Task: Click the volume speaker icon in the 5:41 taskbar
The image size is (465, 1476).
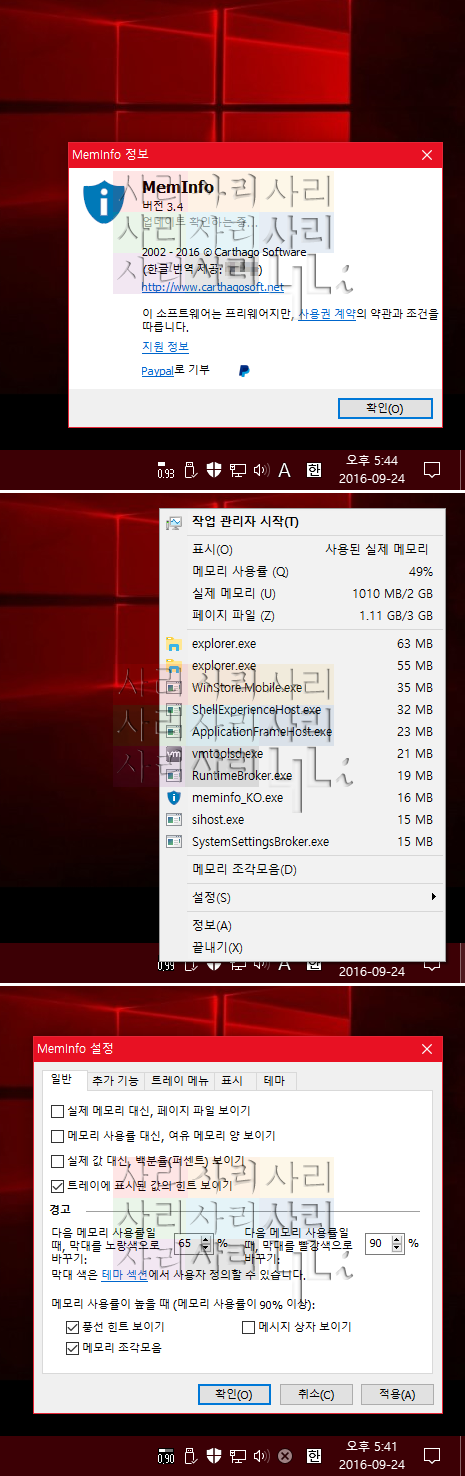Action: [261, 1456]
